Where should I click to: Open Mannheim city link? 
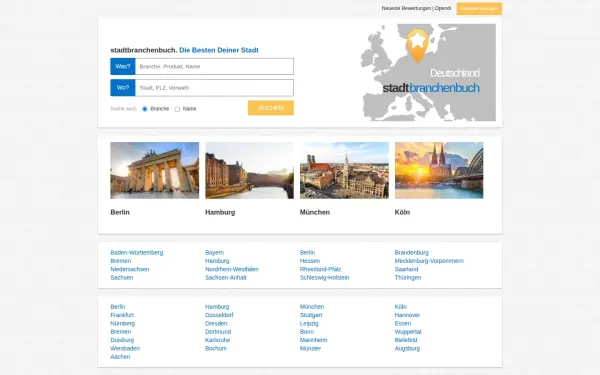(x=313, y=340)
